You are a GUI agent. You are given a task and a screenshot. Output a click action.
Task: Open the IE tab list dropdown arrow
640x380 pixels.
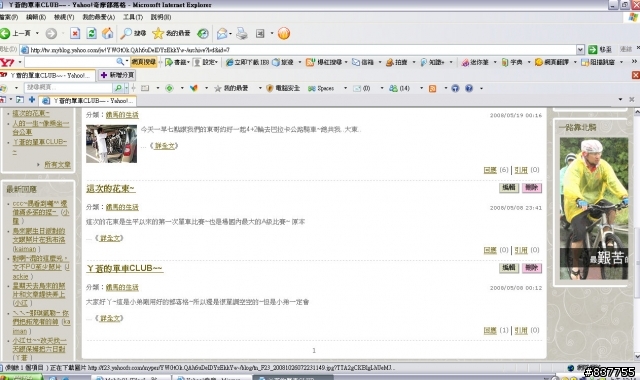[620, 100]
